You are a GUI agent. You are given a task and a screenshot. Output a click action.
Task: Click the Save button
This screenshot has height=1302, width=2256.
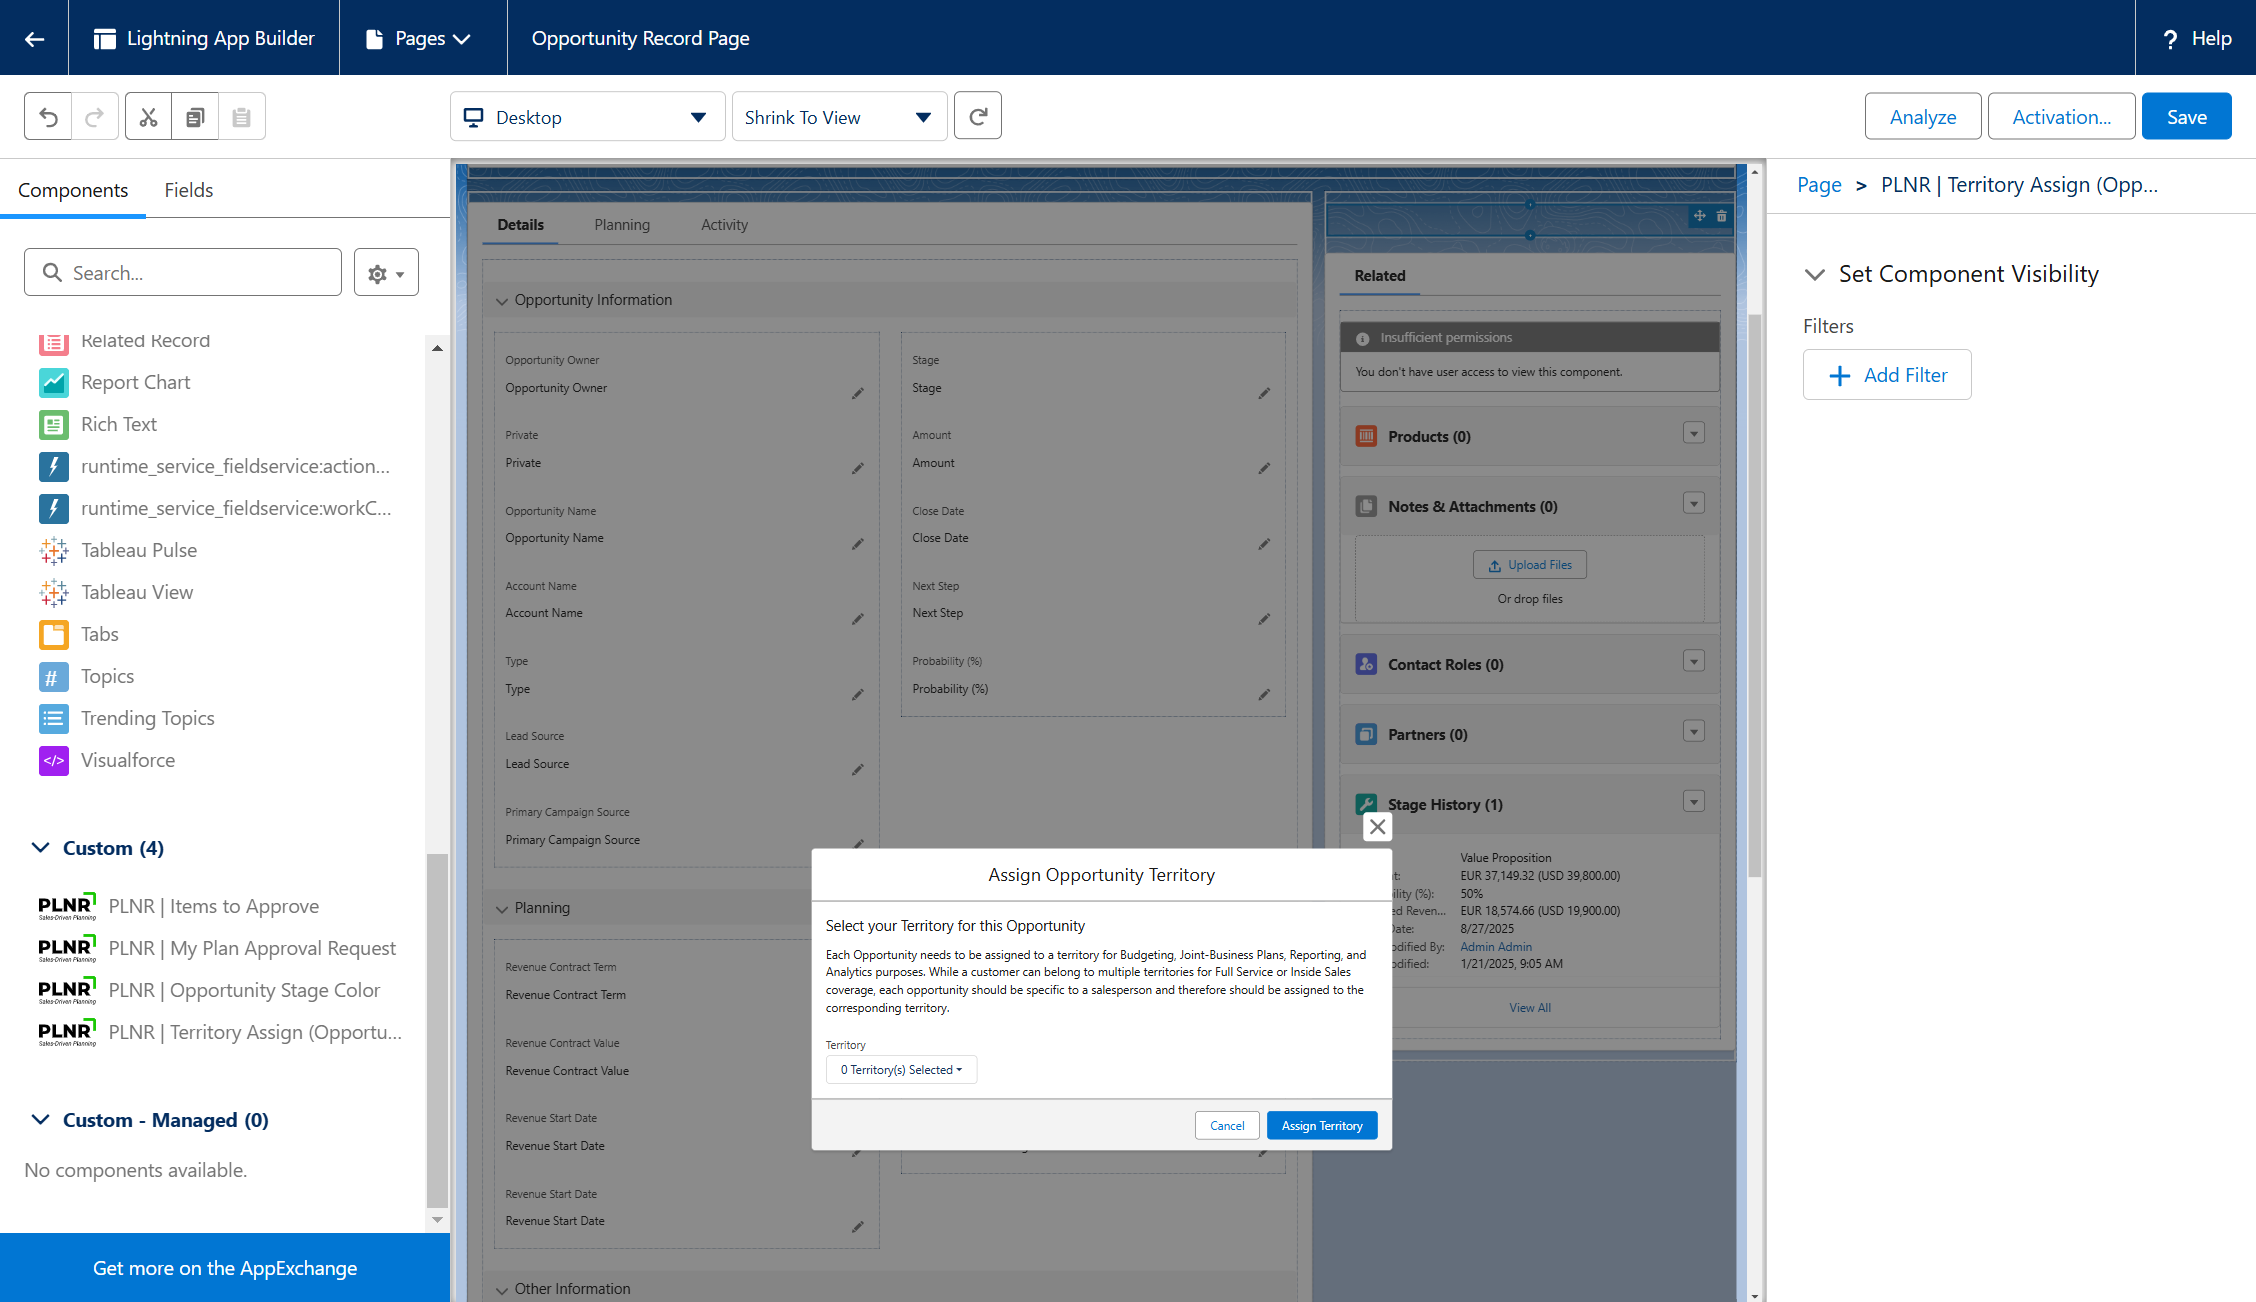(2186, 117)
